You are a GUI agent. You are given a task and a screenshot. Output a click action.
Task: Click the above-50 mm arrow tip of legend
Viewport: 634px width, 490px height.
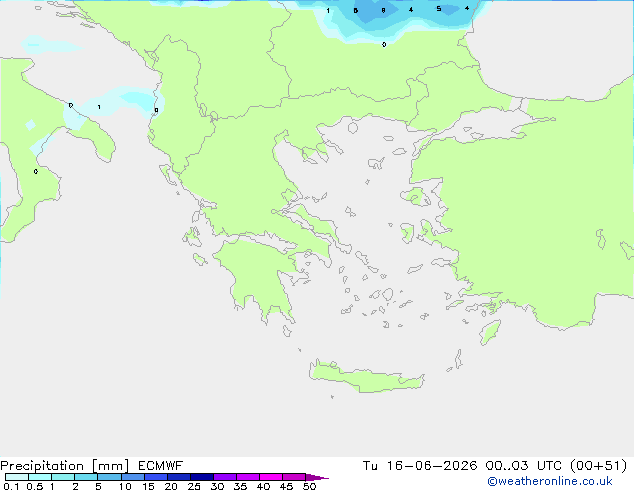click(317, 477)
